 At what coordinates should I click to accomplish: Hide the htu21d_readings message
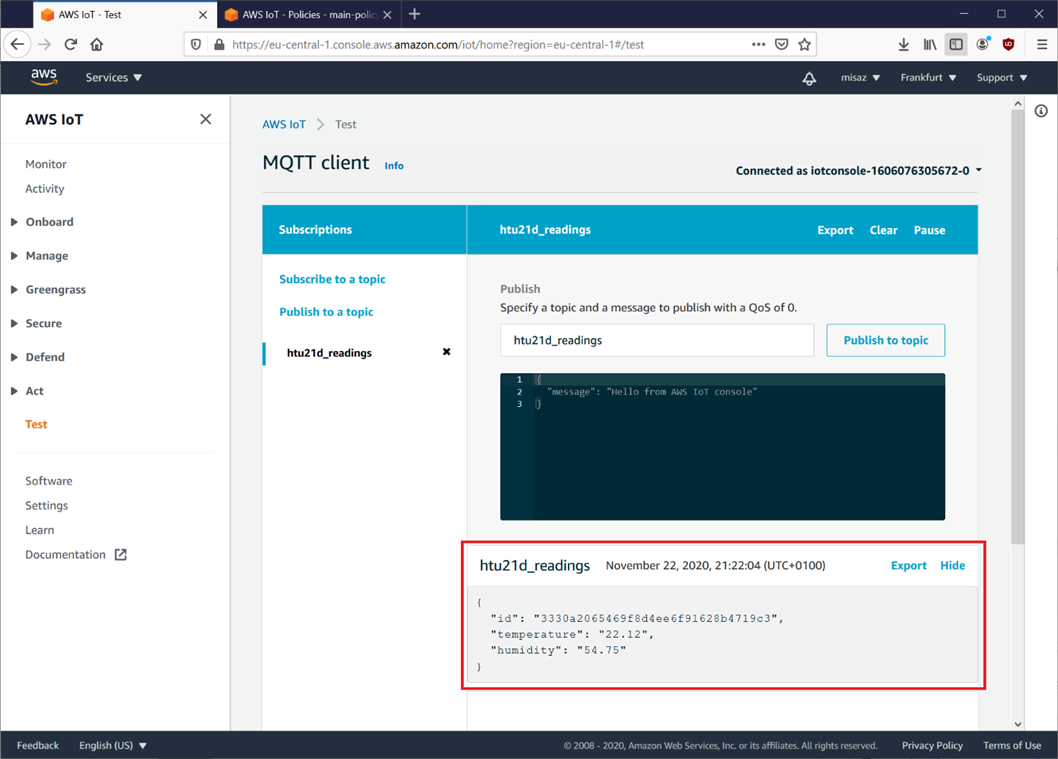(953, 565)
